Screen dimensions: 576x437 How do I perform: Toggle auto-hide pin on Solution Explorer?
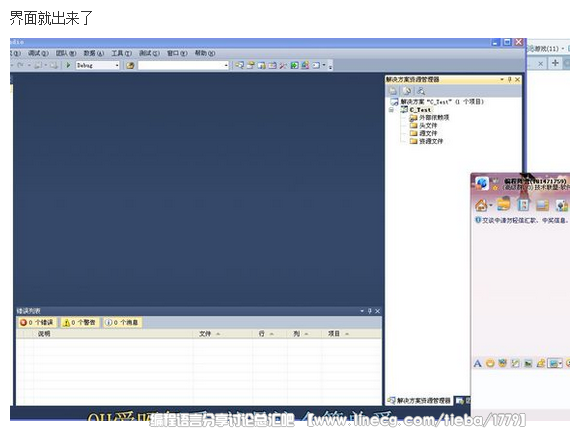tap(510, 79)
